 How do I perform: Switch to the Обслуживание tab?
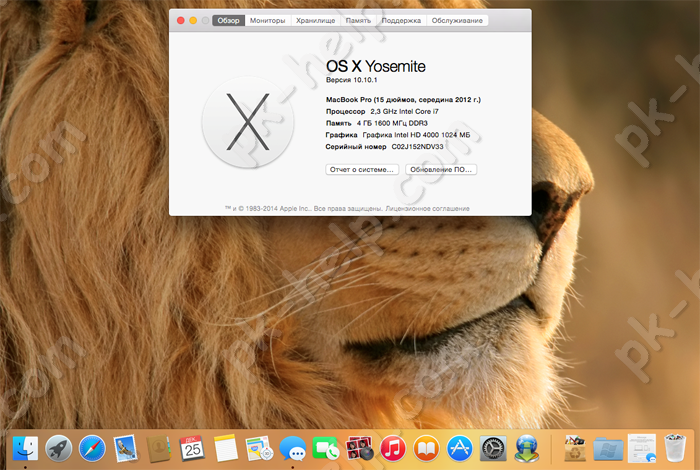(x=457, y=21)
